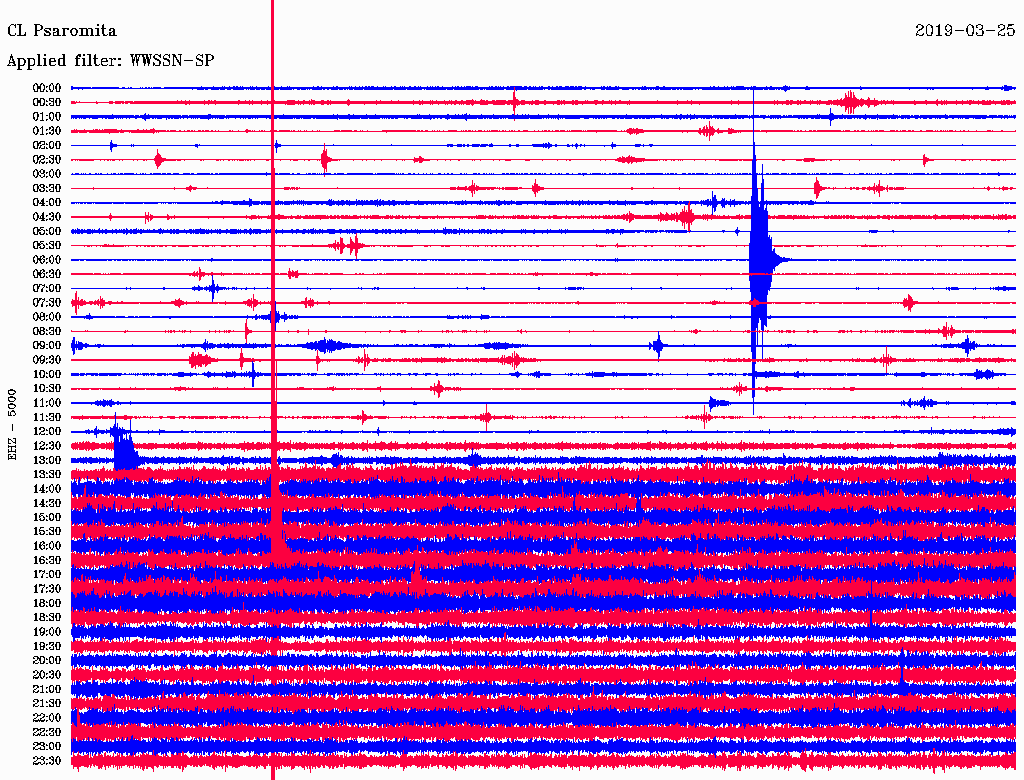Select the 06:00 time label
Viewport: 1024px width, 780px height.
pyautogui.click(x=47, y=260)
